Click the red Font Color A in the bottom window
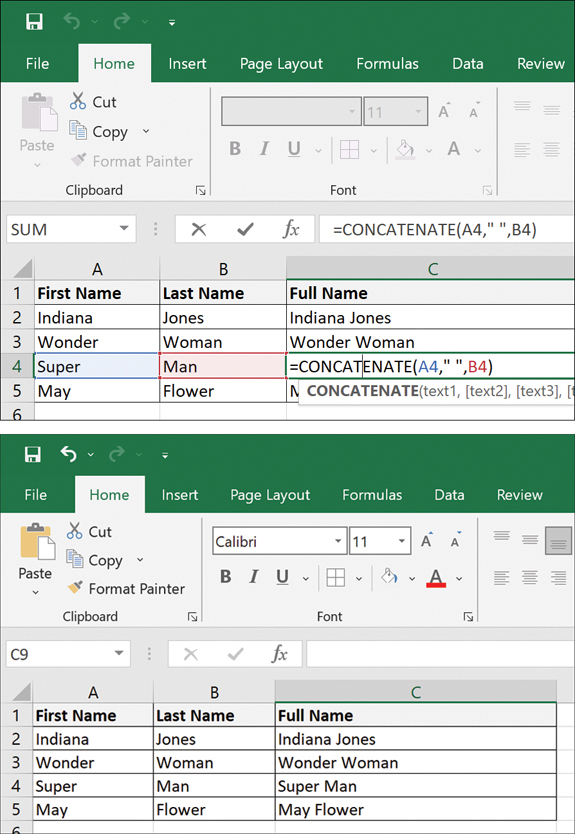Viewport: 575px width, 834px height. click(x=436, y=578)
